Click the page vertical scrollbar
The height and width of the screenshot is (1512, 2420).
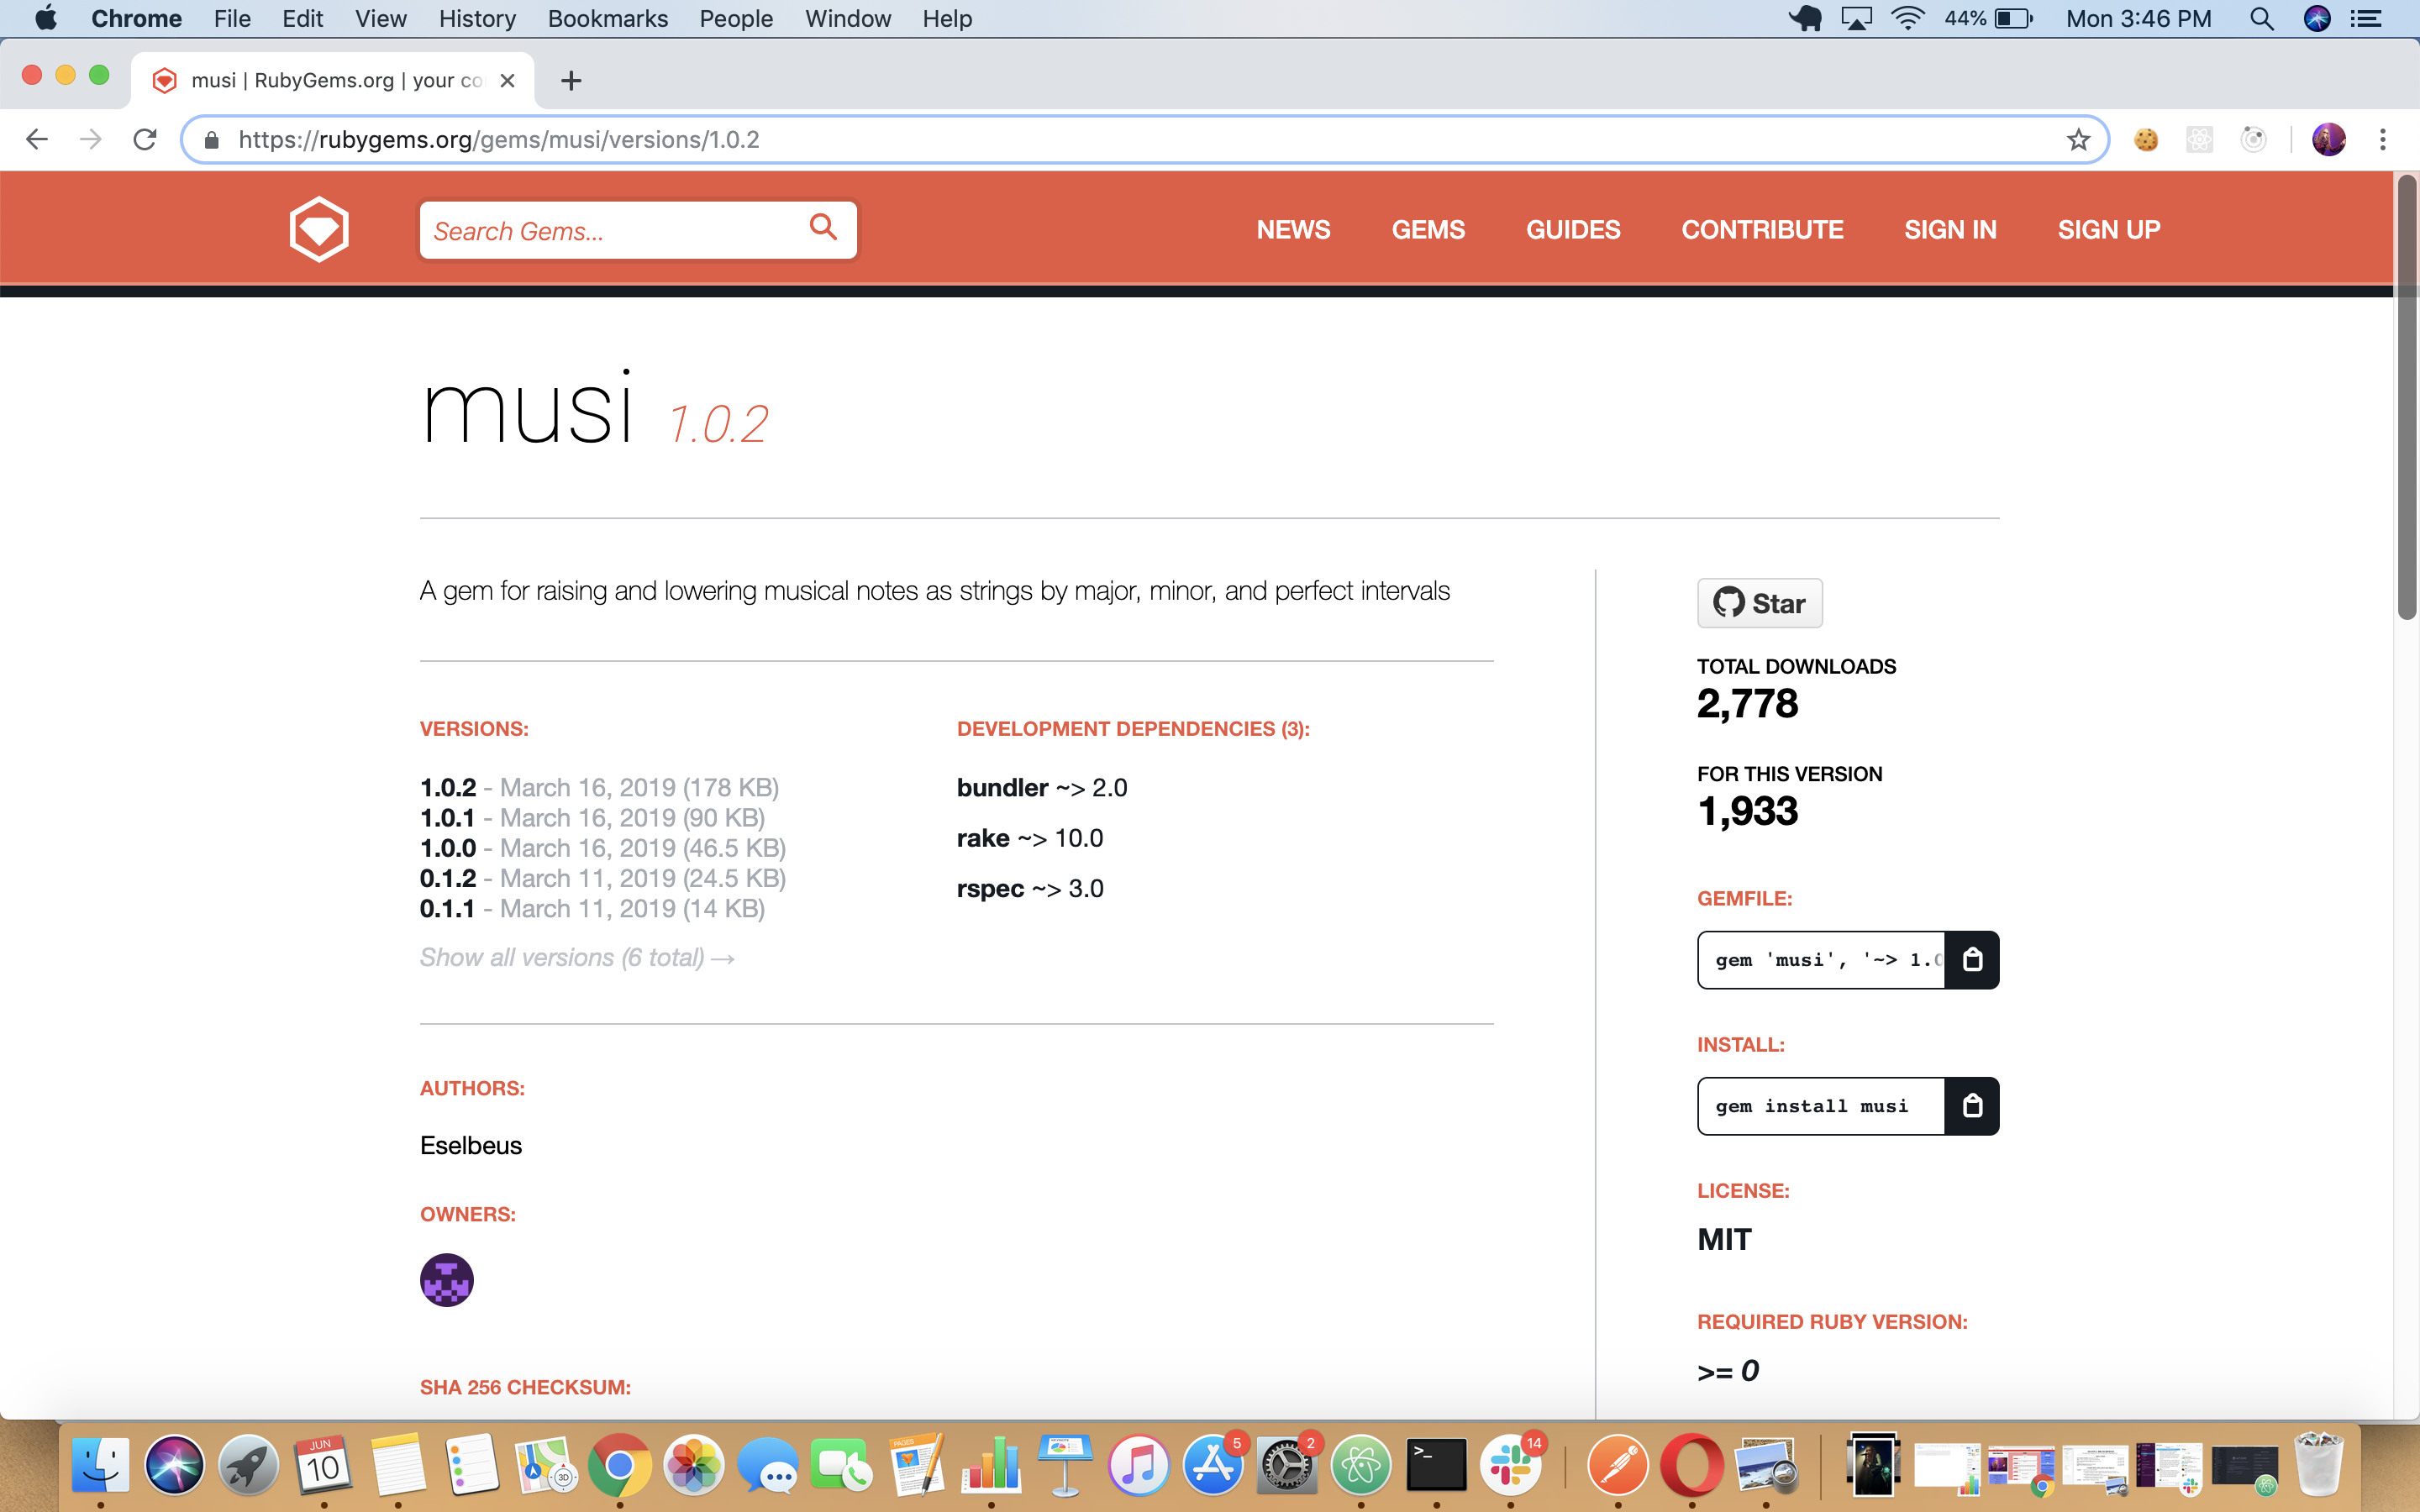pos(2406,397)
